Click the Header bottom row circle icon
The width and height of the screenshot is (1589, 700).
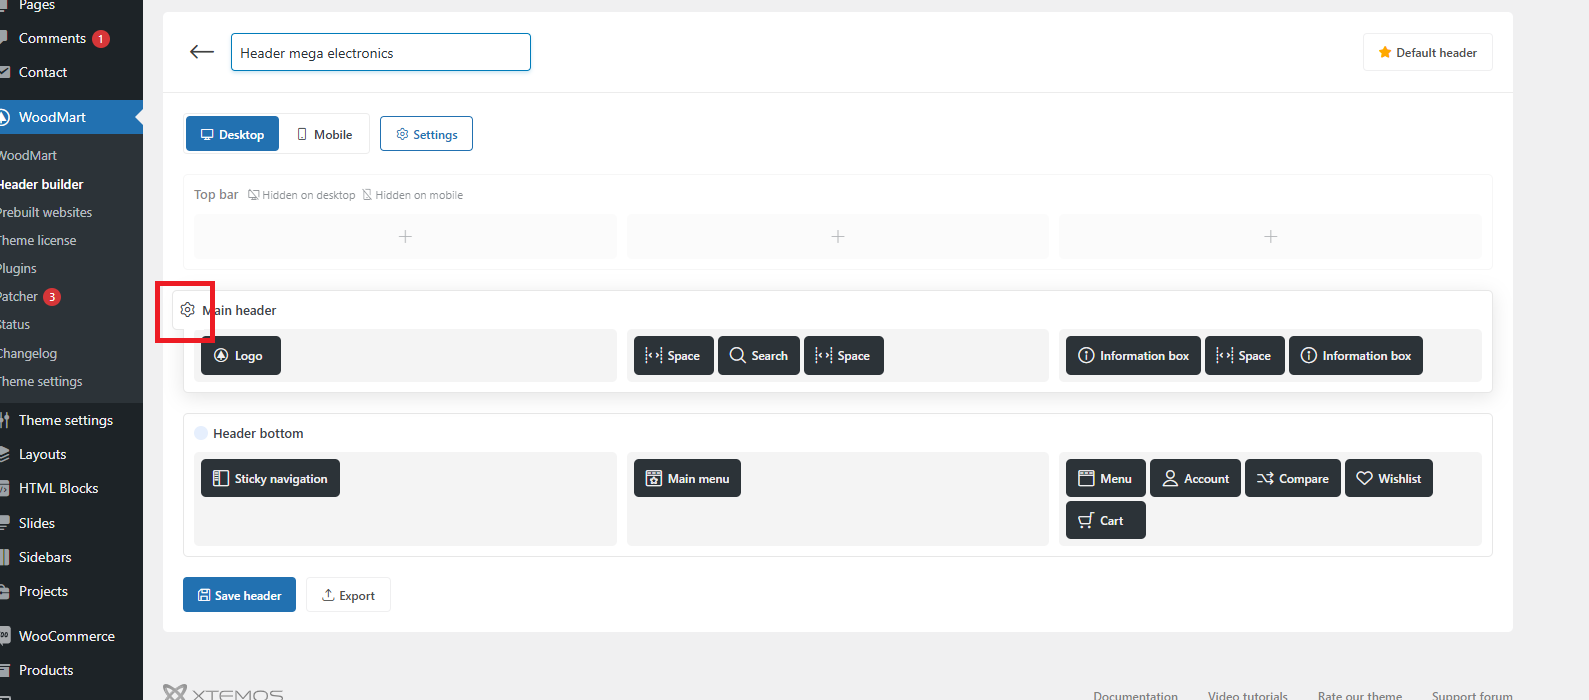pos(201,433)
